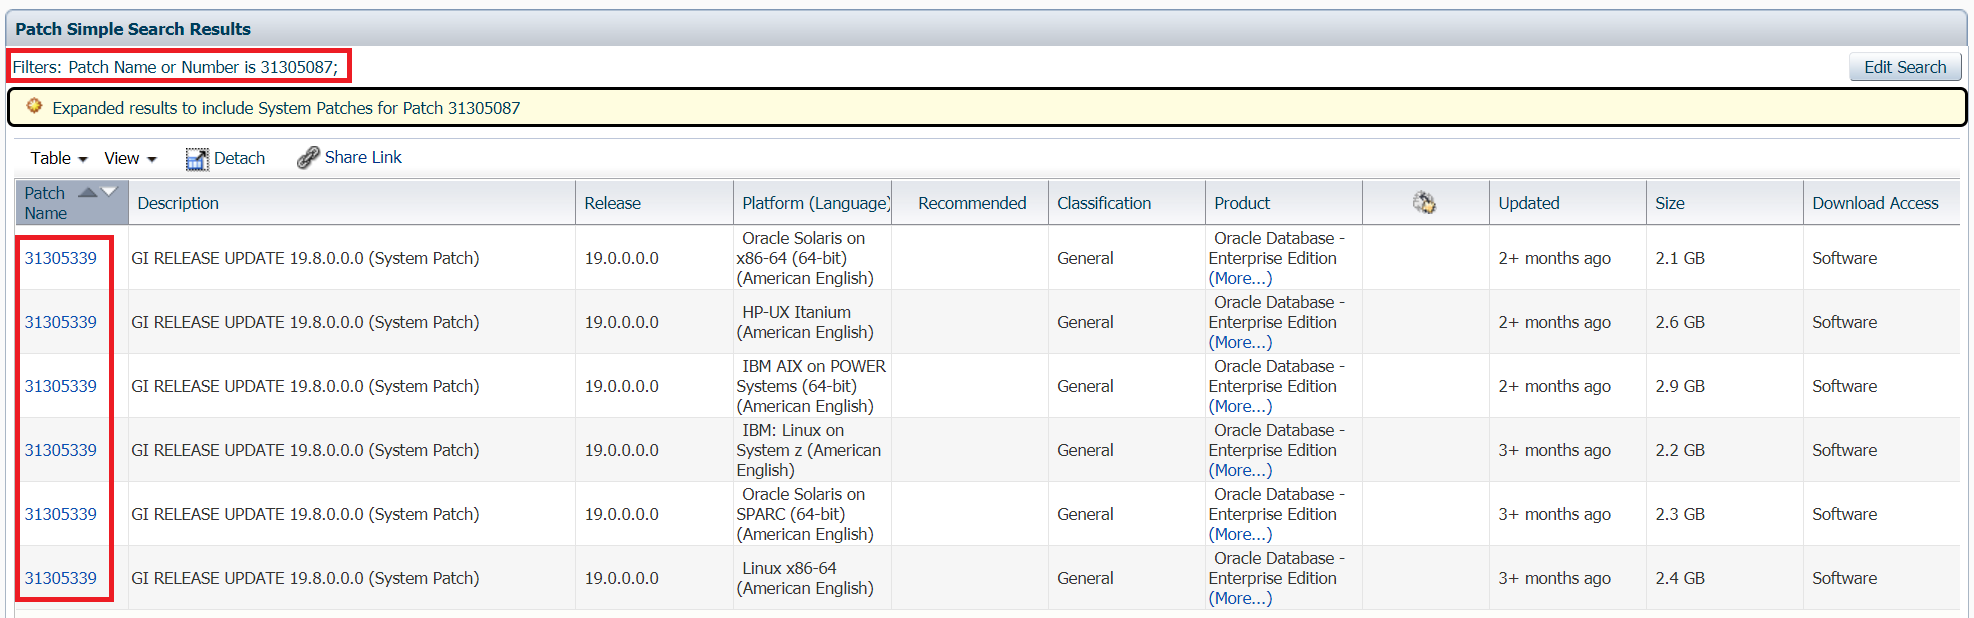Click the Patch Simple Search Results title
This screenshot has width=1974, height=618.
[x=133, y=29]
